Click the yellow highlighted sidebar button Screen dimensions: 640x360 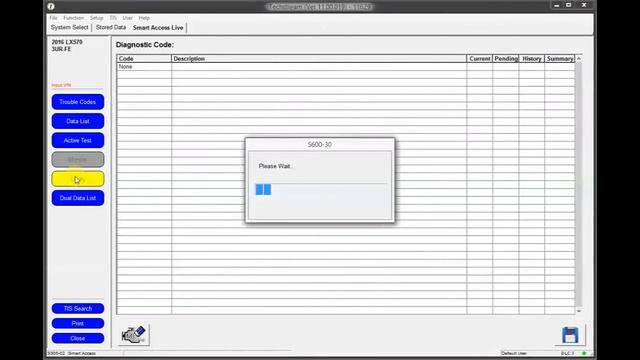click(x=78, y=179)
